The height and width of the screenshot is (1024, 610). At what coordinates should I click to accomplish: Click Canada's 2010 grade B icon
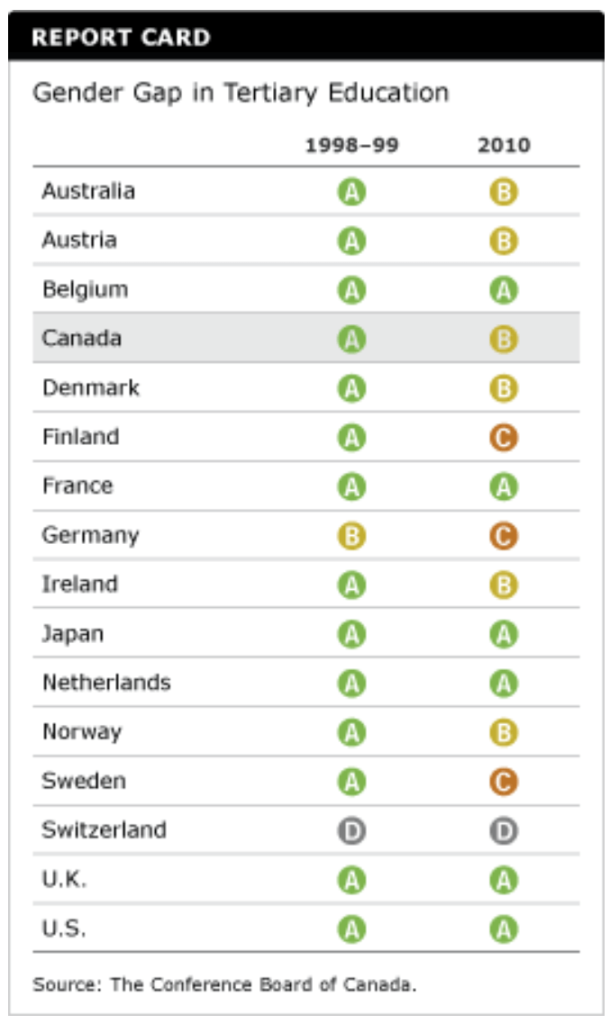coord(504,339)
